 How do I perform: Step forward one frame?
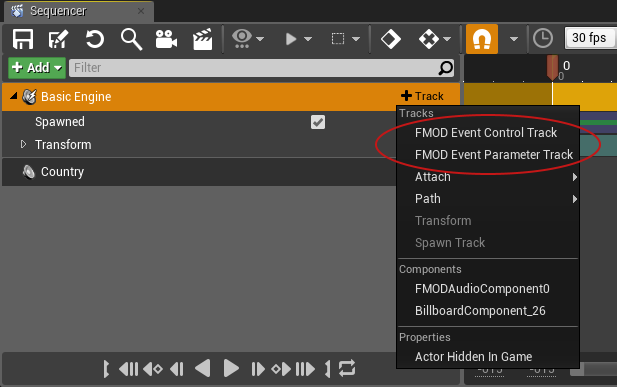click(257, 369)
